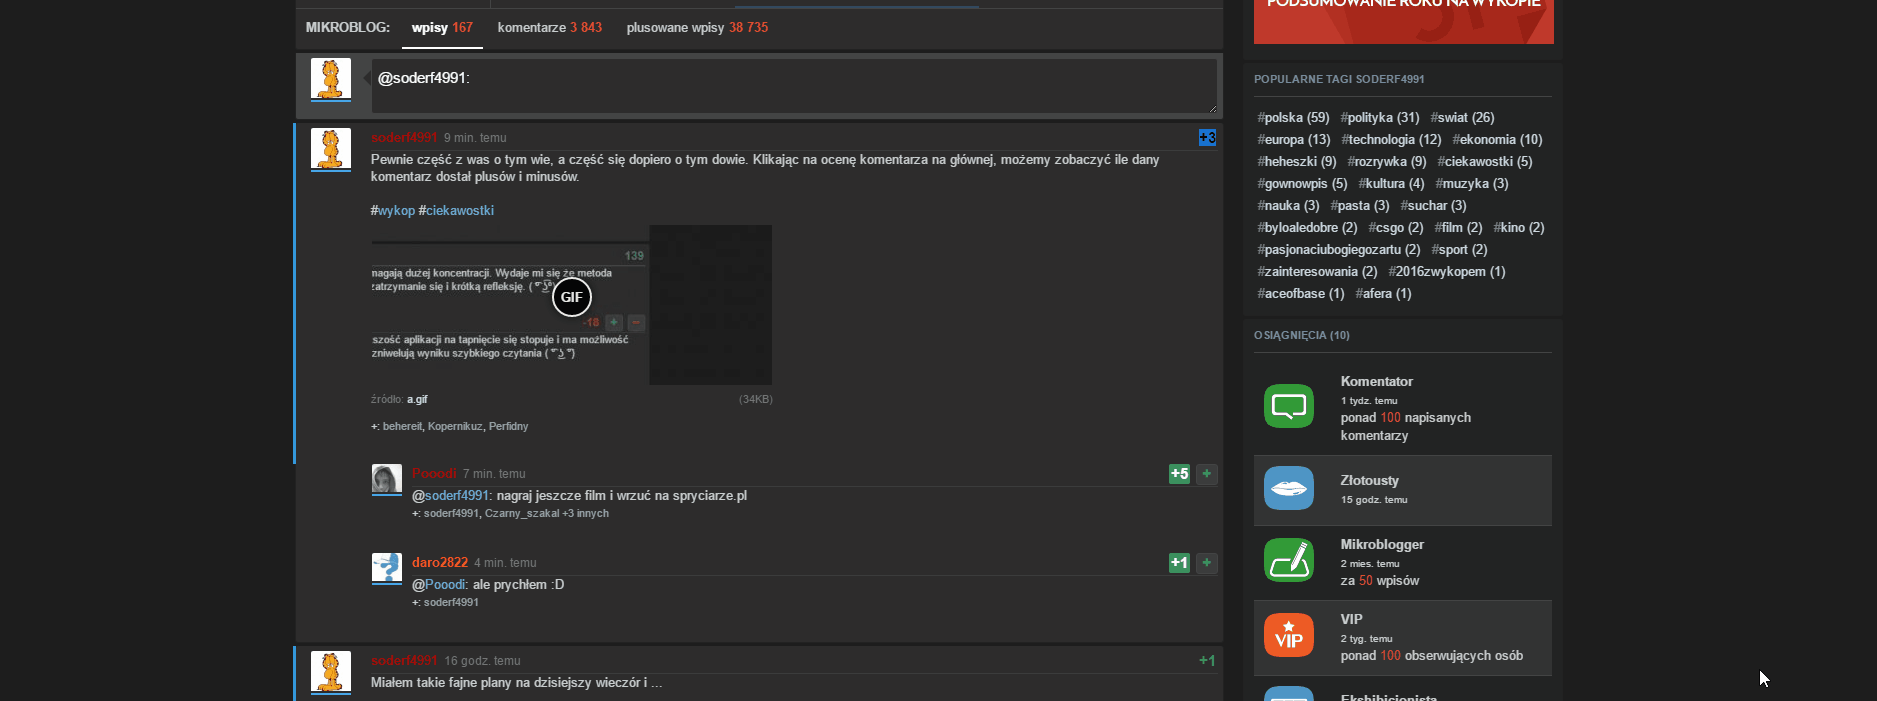Switch to the komentarze tab
The width and height of the screenshot is (1877, 701).
[x=549, y=28]
